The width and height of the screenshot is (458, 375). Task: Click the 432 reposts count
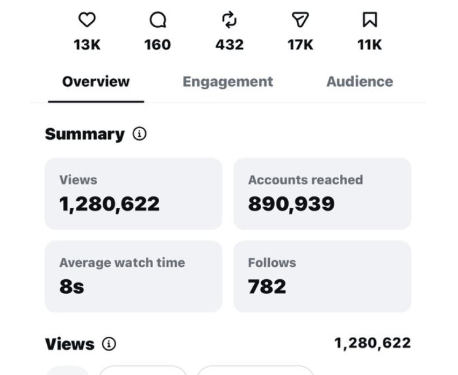tap(229, 45)
